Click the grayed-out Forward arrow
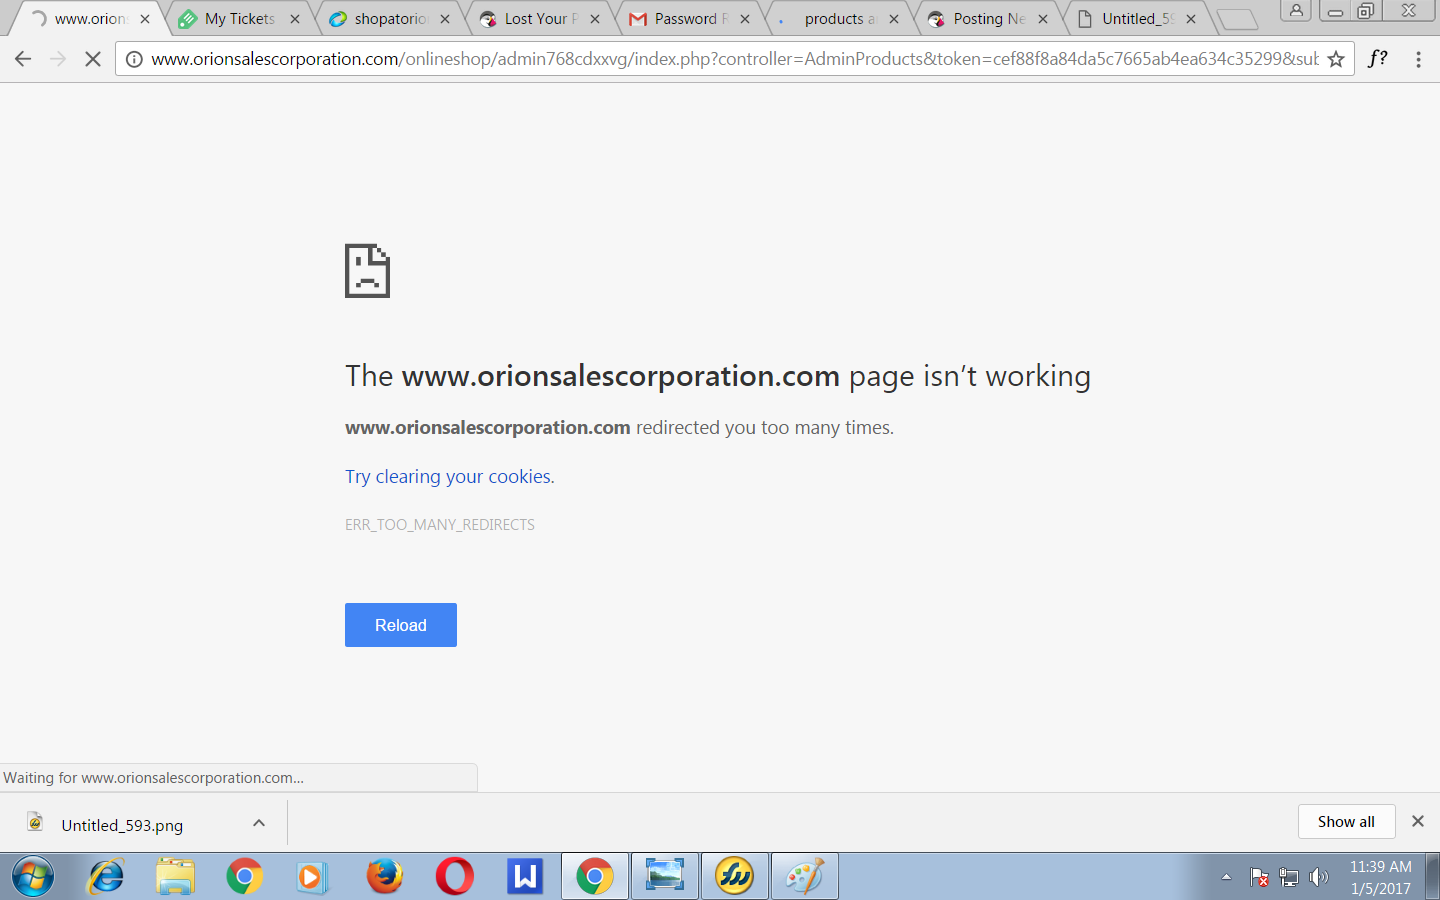 pos(58,59)
